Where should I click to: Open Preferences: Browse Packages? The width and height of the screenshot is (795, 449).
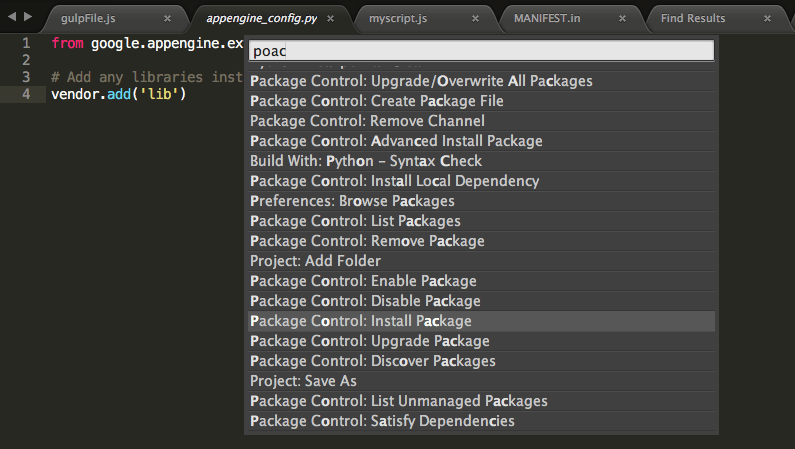tap(481, 201)
